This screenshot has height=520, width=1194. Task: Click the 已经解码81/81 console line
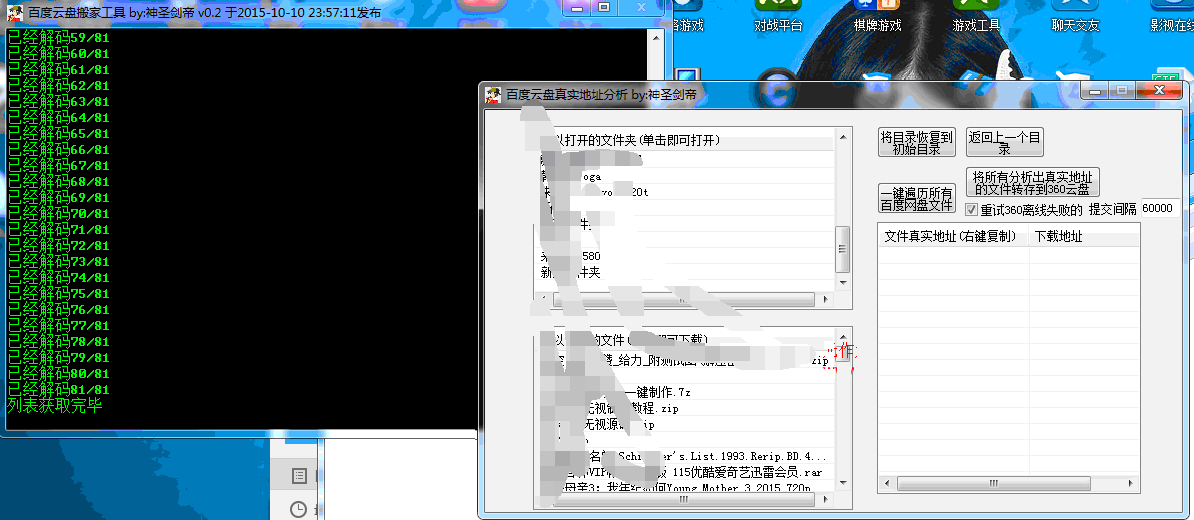tap(58, 390)
